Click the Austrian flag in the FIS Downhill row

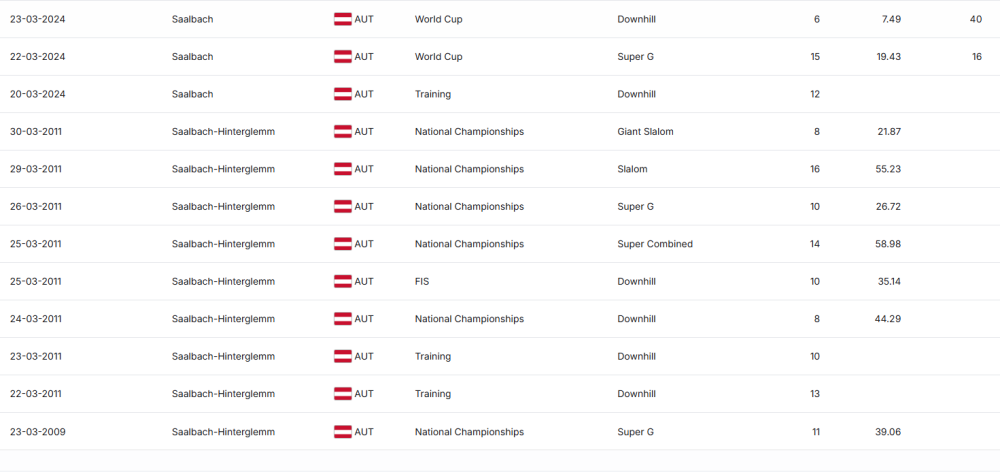pyautogui.click(x=342, y=282)
